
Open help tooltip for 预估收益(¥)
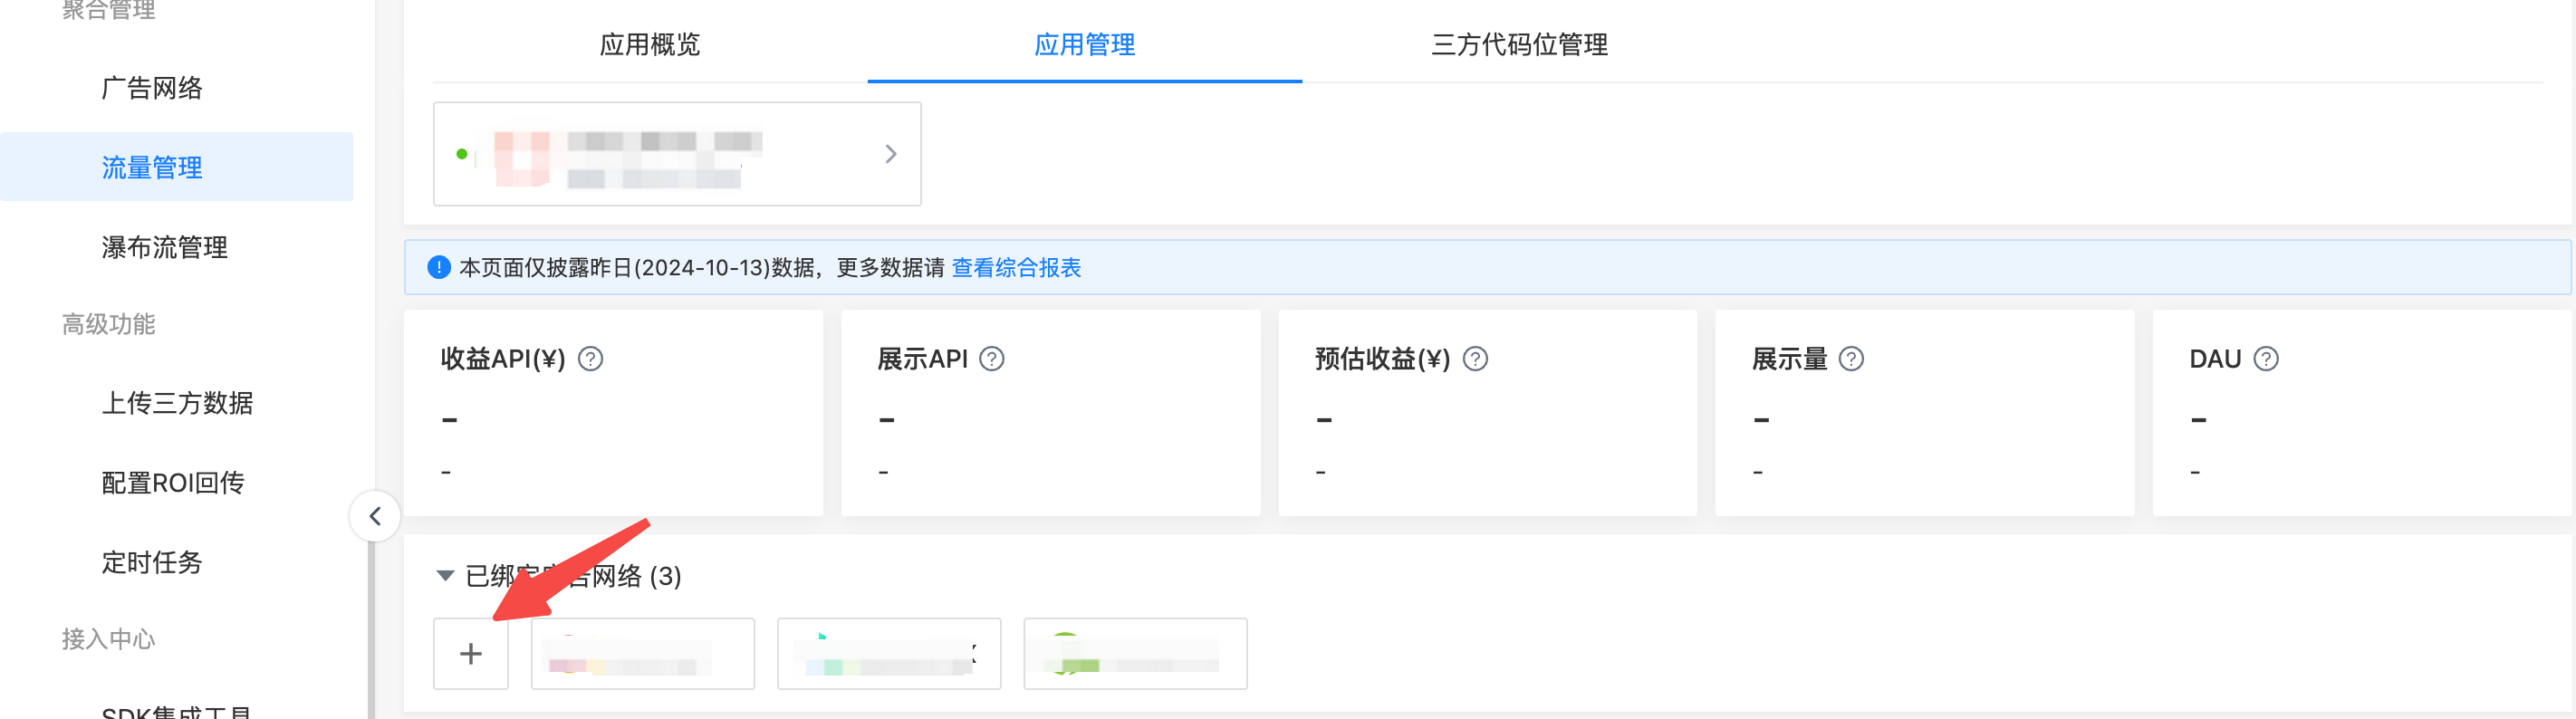point(1475,359)
